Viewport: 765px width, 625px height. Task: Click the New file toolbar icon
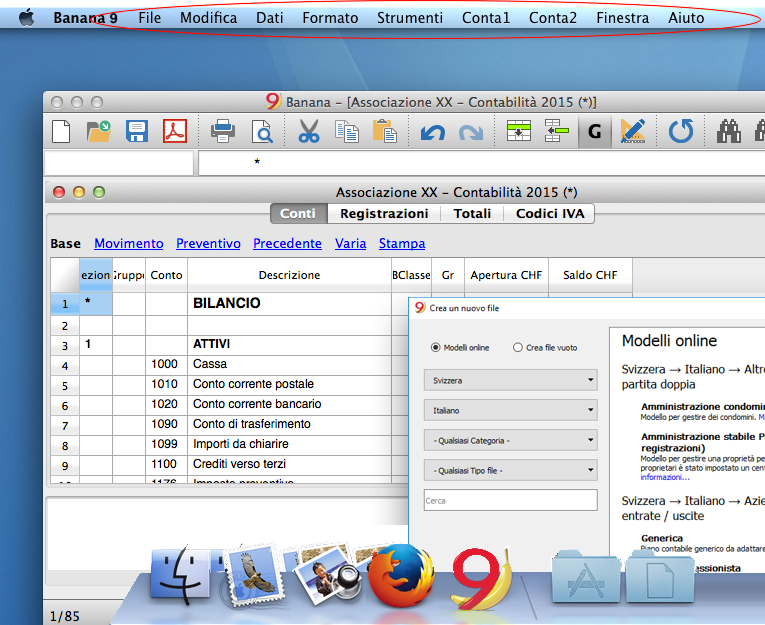tap(61, 132)
